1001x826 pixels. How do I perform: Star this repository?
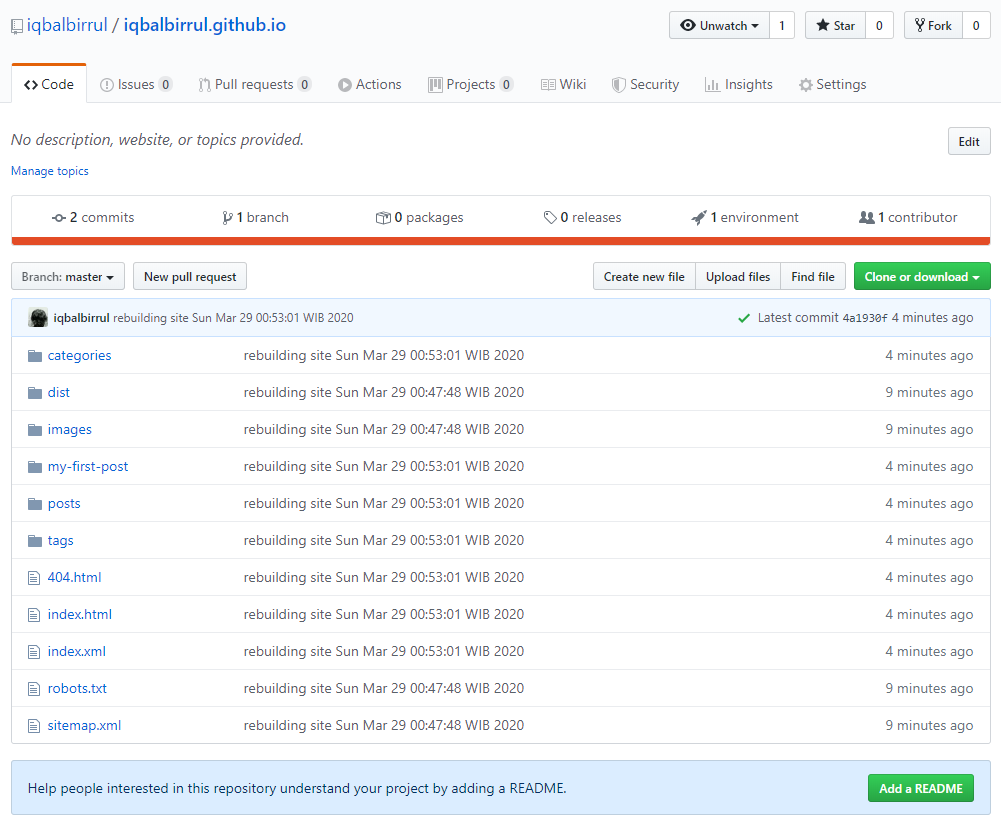pyautogui.click(x=835, y=26)
